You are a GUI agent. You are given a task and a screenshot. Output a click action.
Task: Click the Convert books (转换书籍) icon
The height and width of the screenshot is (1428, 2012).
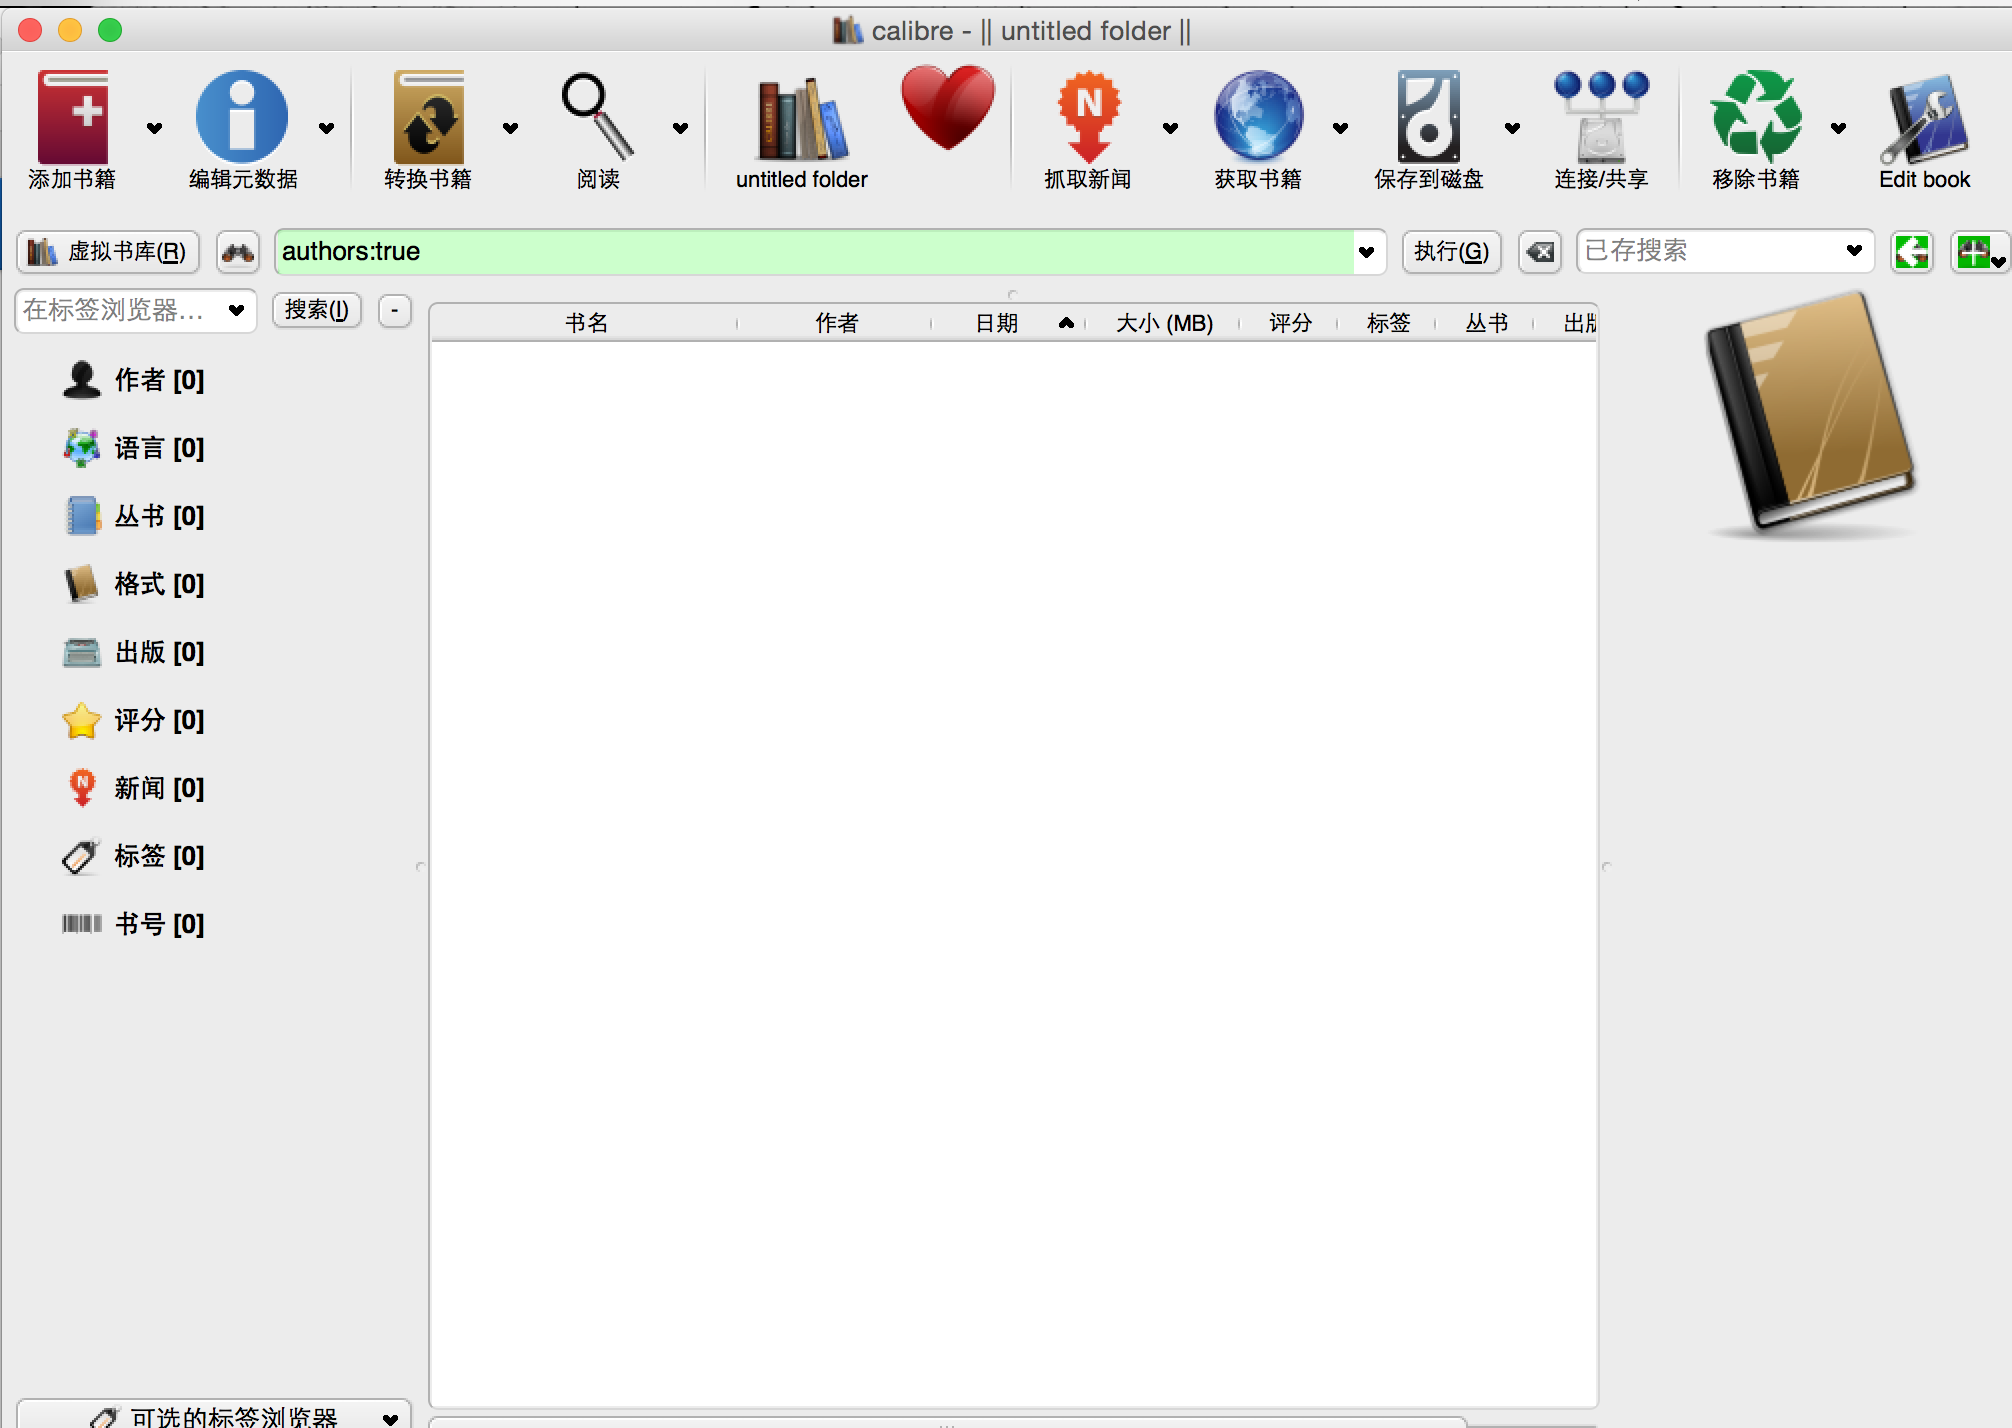(428, 118)
